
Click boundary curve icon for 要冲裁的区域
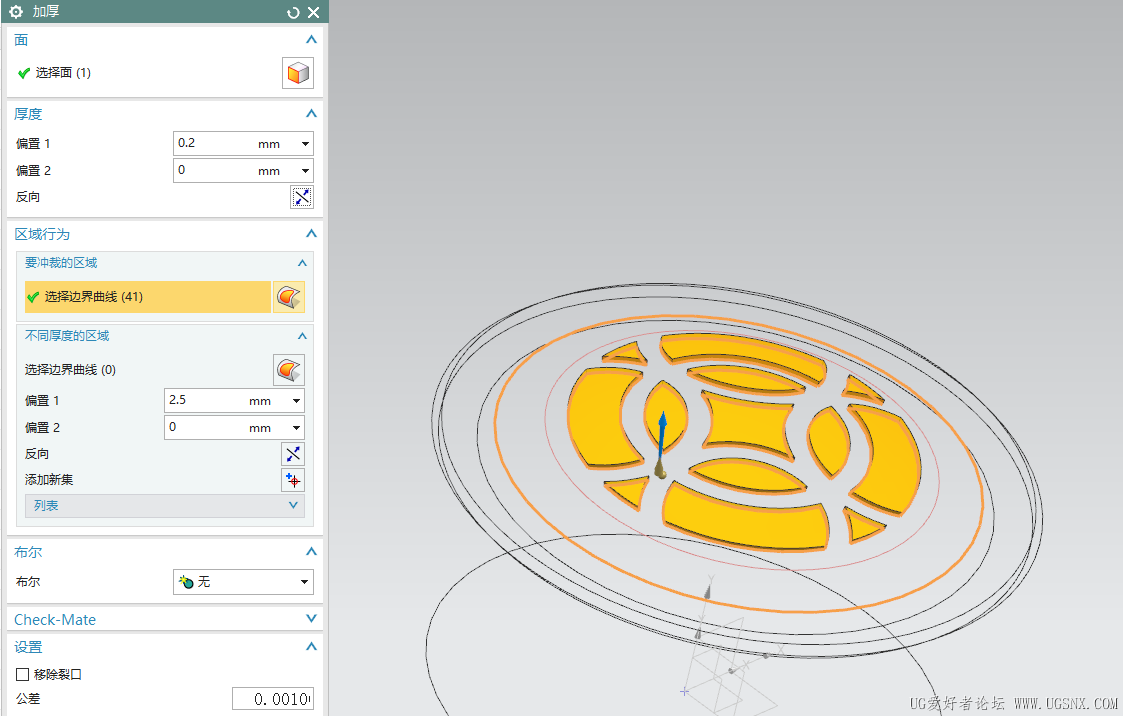[289, 296]
